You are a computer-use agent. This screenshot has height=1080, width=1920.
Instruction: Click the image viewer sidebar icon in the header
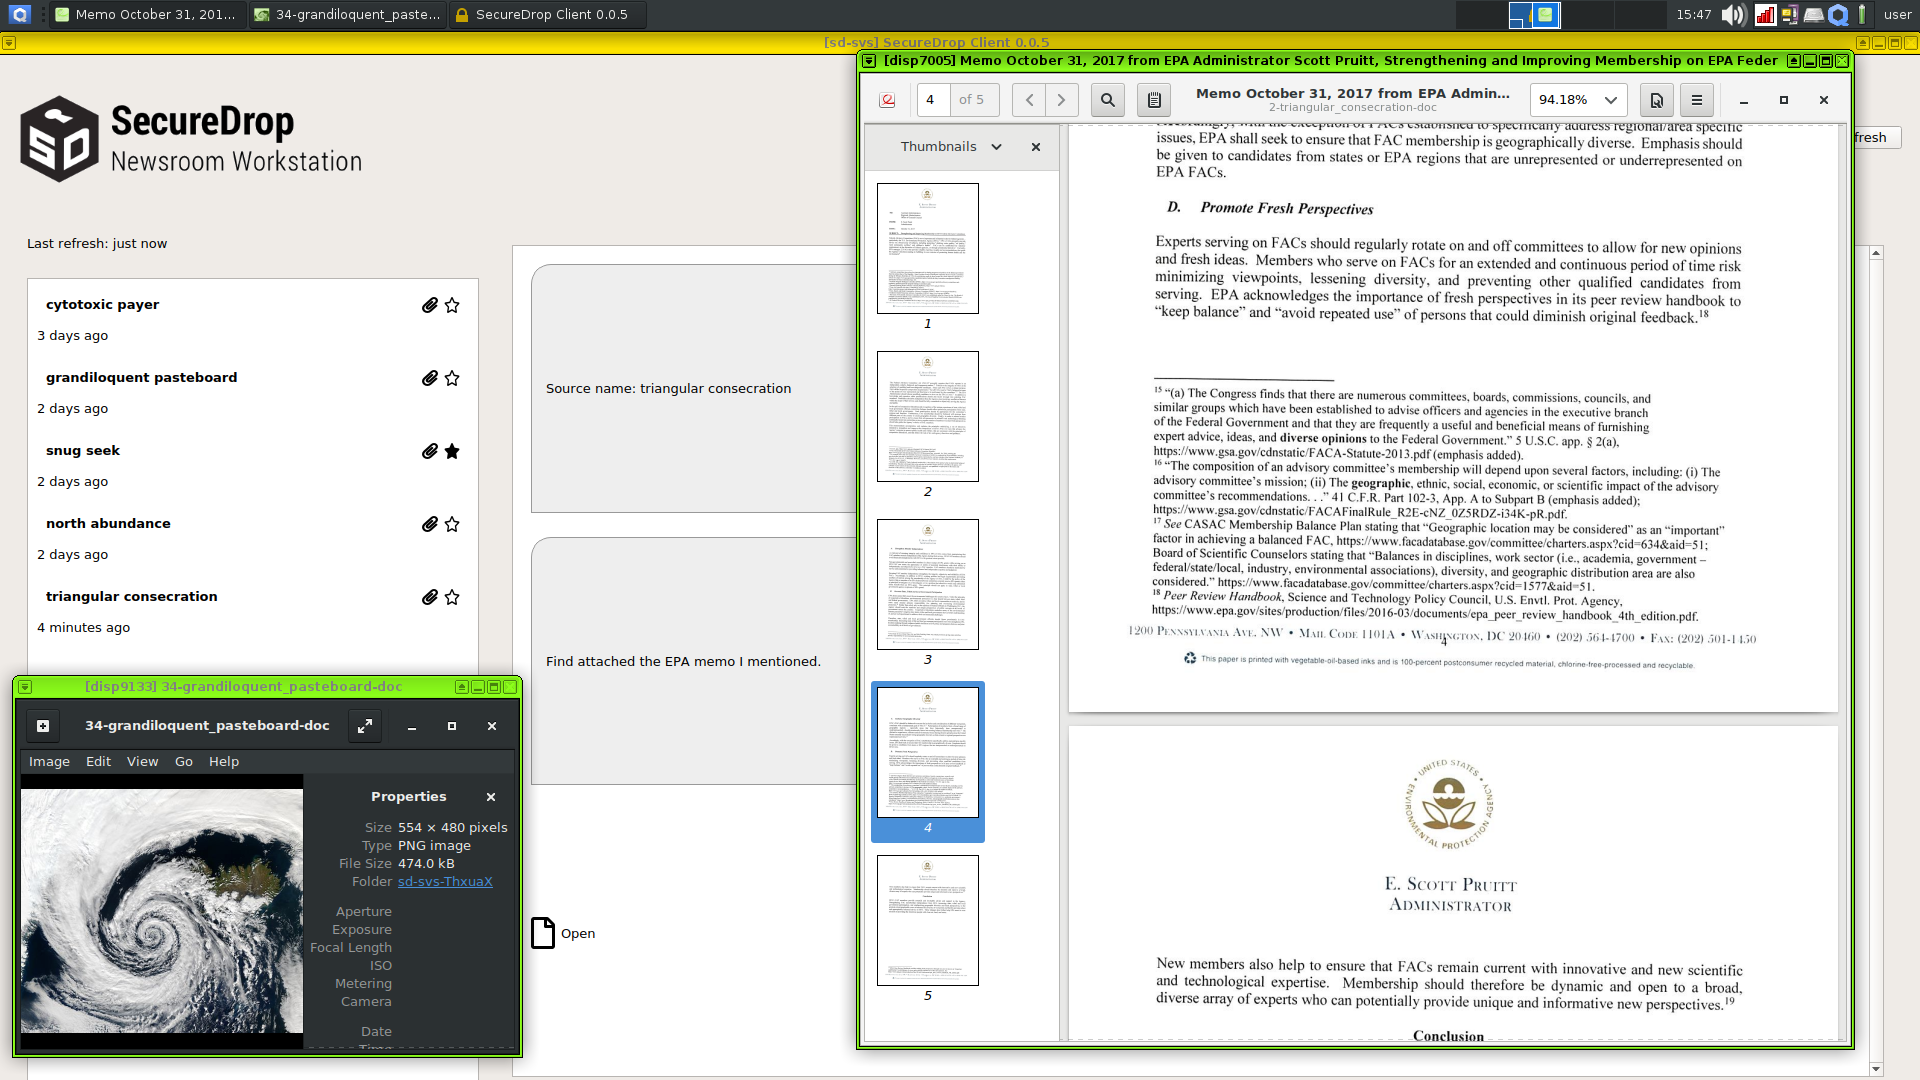coord(43,726)
